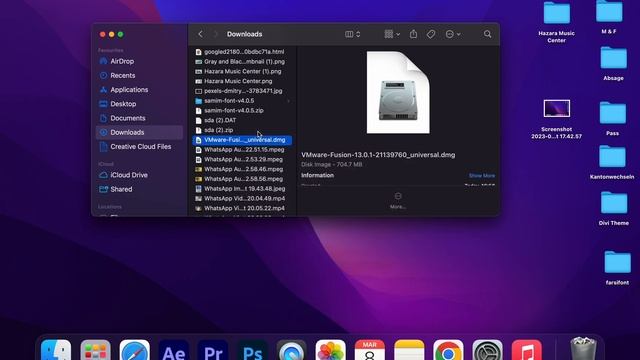Open Pass desktop folder
Screen dimensions: 640x360
pyautogui.click(x=613, y=119)
